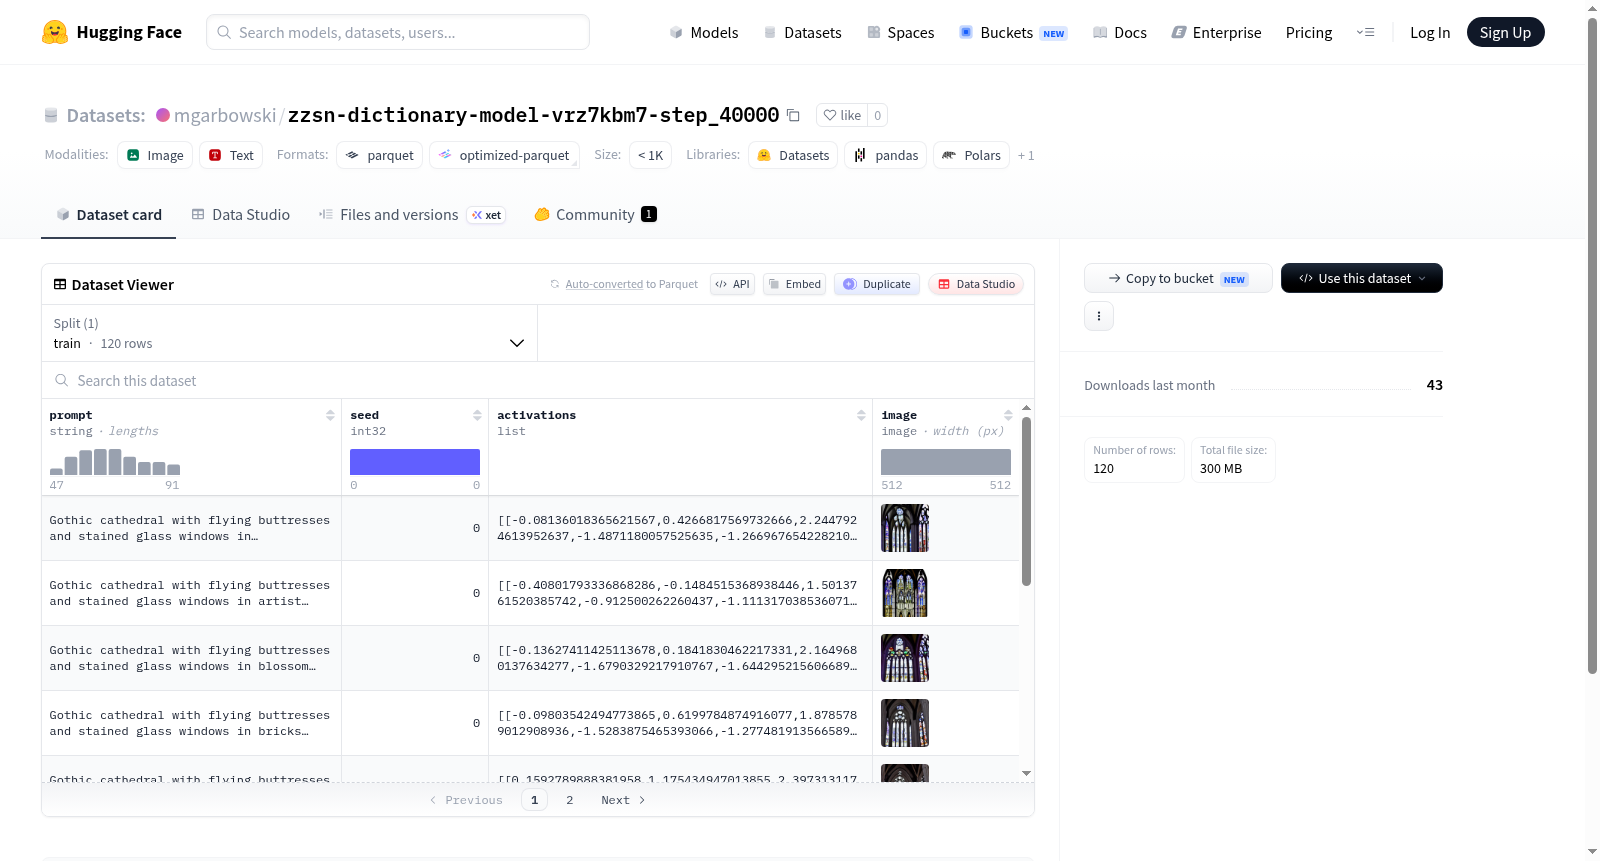Image resolution: width=1600 pixels, height=861 pixels.
Task: Click the seed column histogram bar
Action: (415, 462)
